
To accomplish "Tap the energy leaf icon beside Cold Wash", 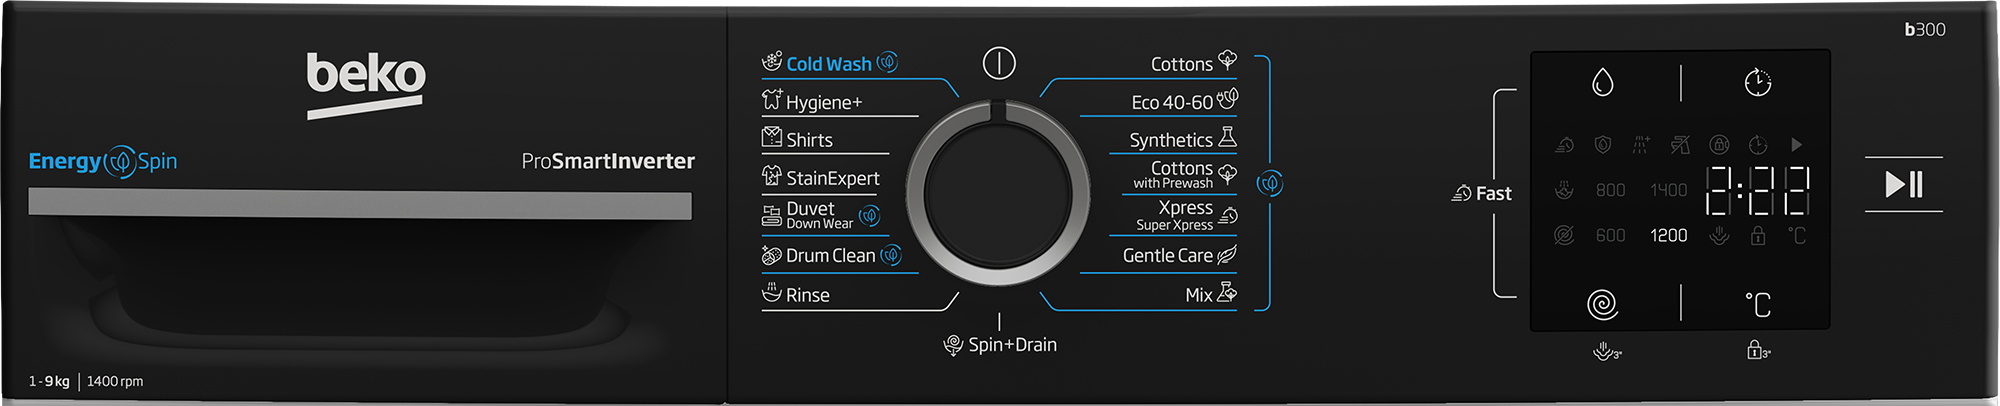I will pyautogui.click(x=887, y=62).
